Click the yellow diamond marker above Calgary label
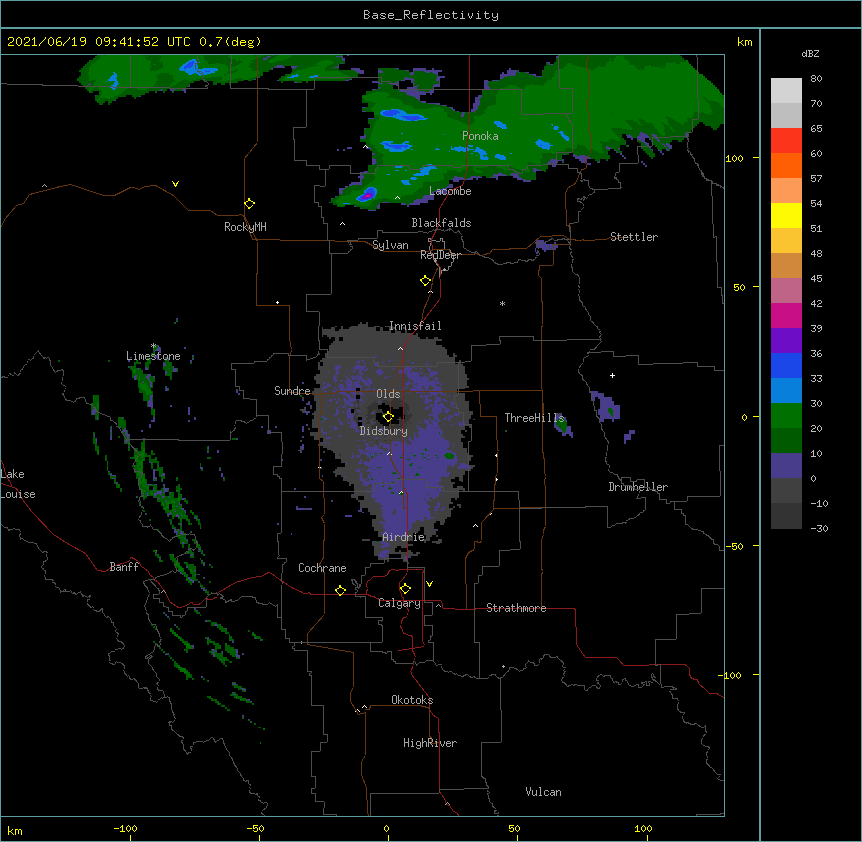The width and height of the screenshot is (862, 842). [405, 589]
